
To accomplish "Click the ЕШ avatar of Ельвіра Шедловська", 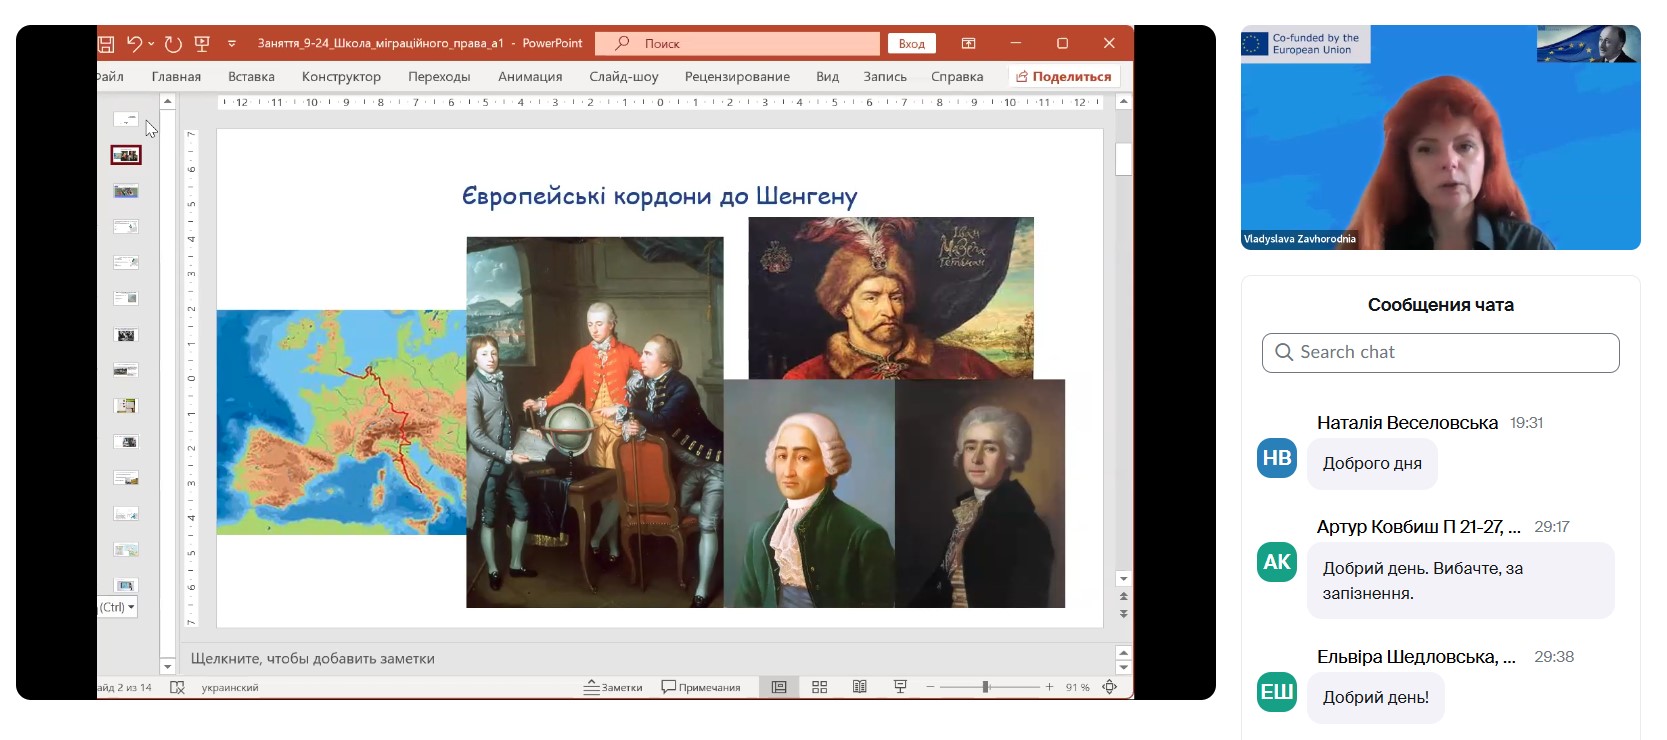I will [1277, 692].
